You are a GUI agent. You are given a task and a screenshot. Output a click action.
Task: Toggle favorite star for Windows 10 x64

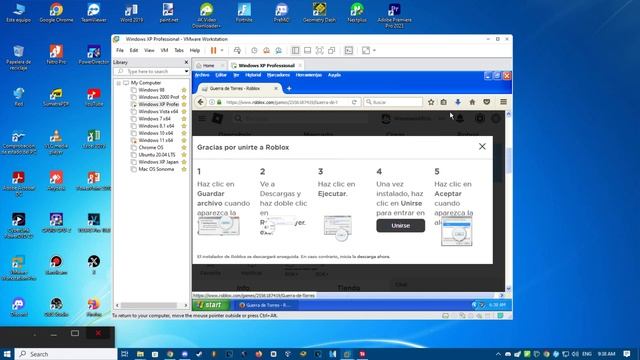pos(184,133)
